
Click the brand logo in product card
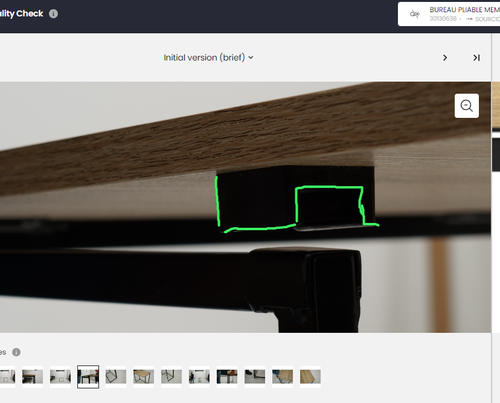414,14
